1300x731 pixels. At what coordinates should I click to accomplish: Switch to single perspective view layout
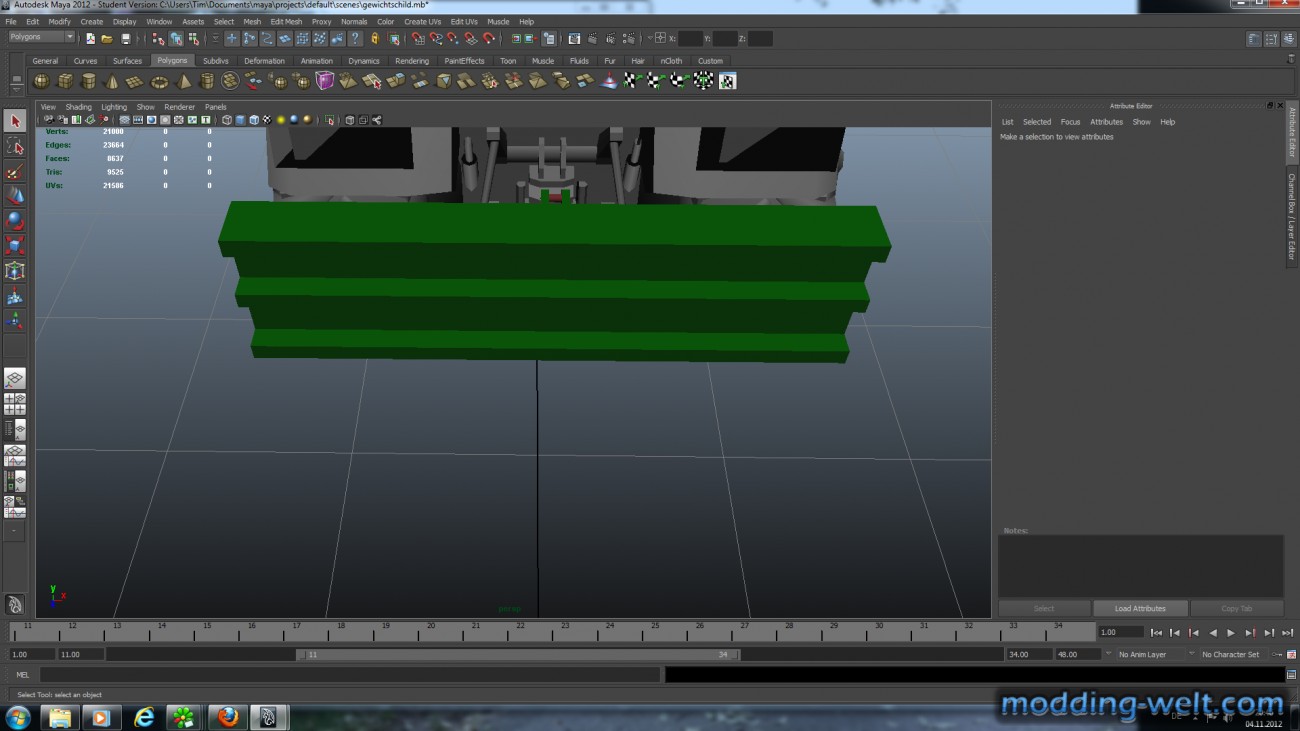(x=15, y=379)
